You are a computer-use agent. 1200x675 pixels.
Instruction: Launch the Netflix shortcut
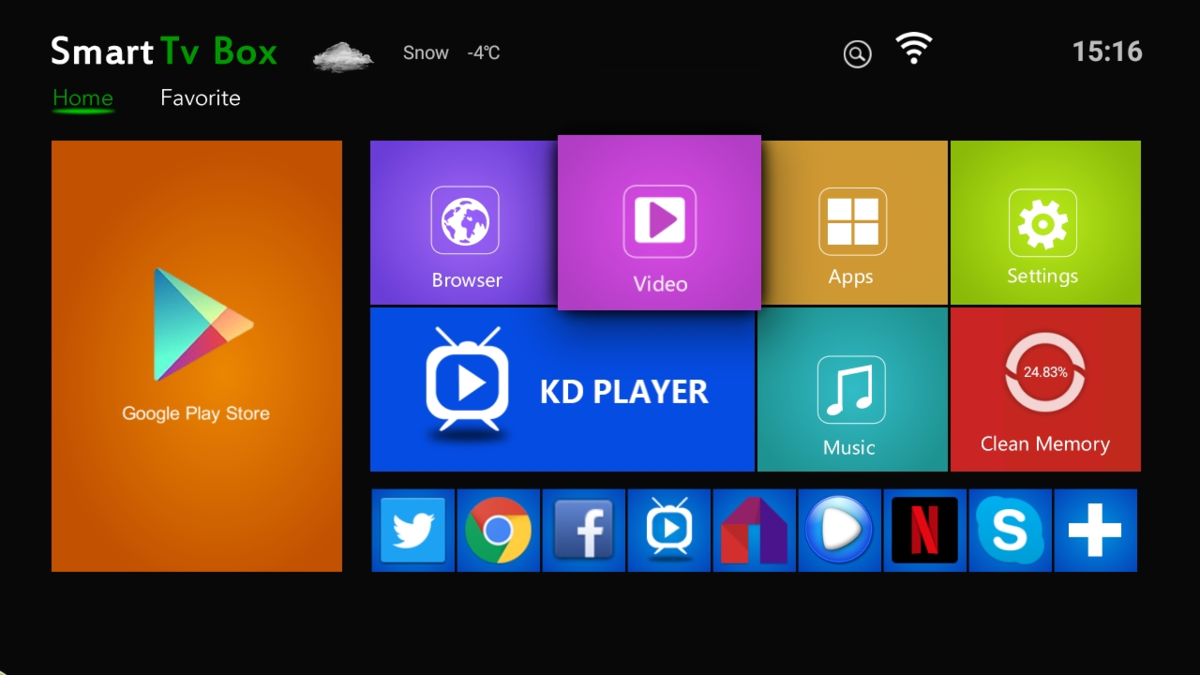tap(925, 530)
